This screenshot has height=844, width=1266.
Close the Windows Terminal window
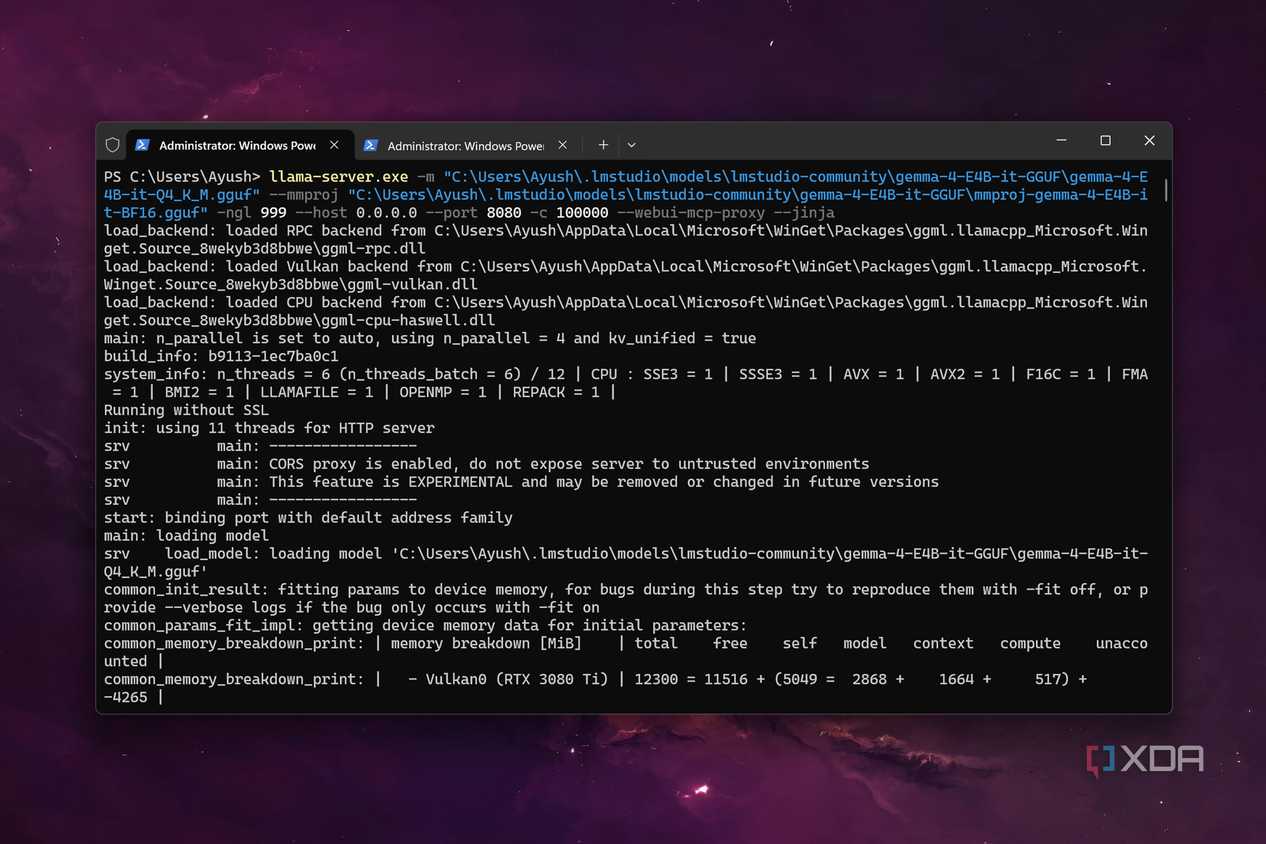pyautogui.click(x=1149, y=141)
